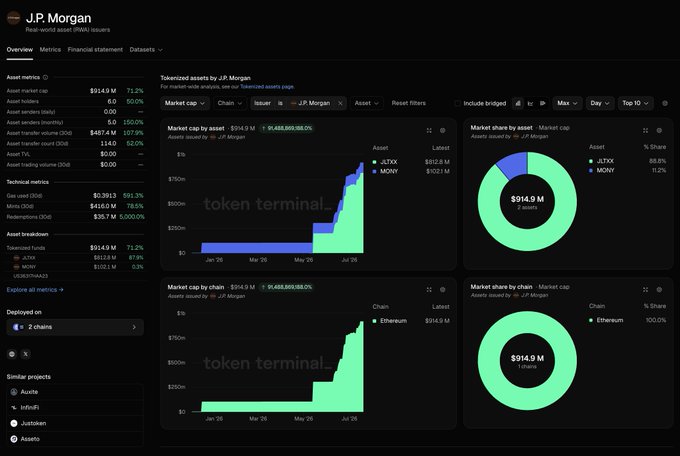The width and height of the screenshot is (680, 456).
Task: Click the J.P. Morgan logo in the page header
Action: 13,18
